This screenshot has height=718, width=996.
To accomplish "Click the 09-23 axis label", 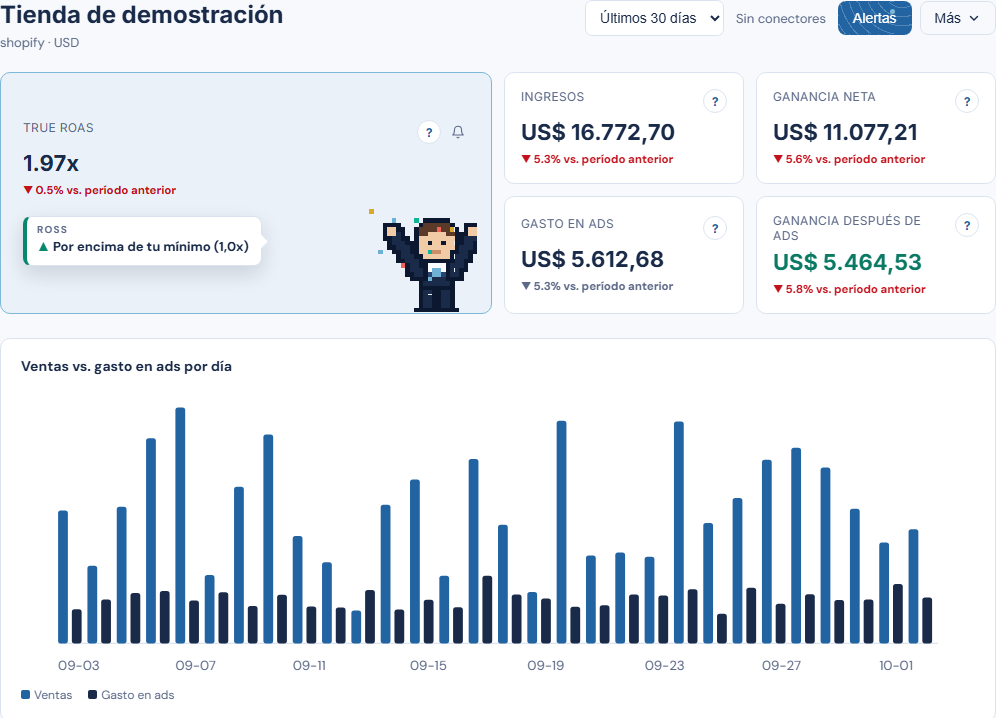I will tap(664, 666).
